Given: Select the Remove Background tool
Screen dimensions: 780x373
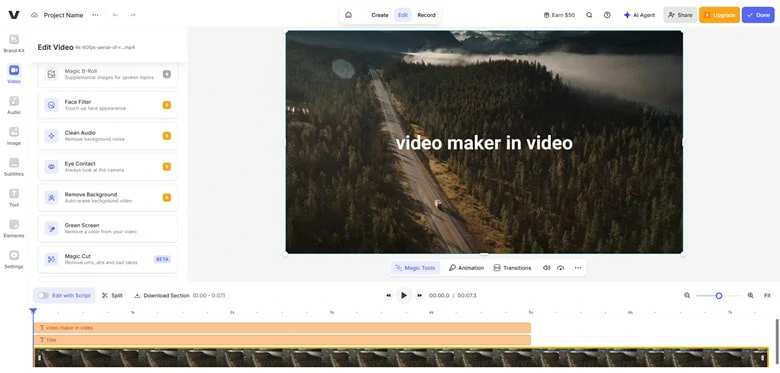Looking at the screenshot, I should [x=107, y=197].
